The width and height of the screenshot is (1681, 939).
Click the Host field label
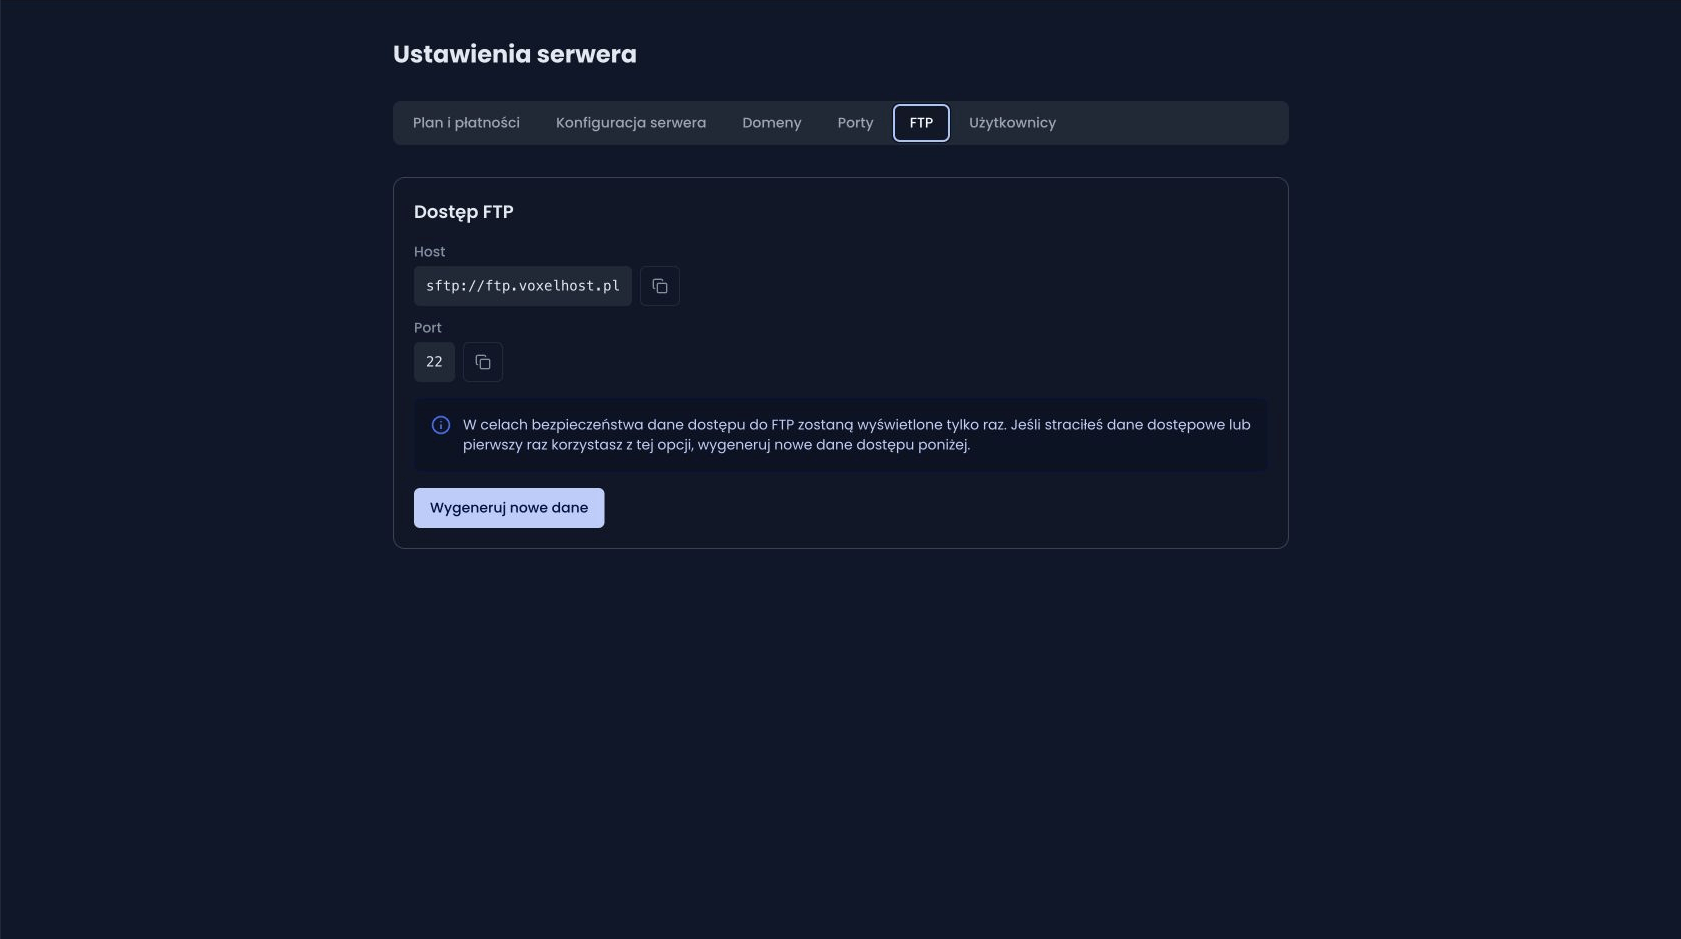(x=429, y=252)
